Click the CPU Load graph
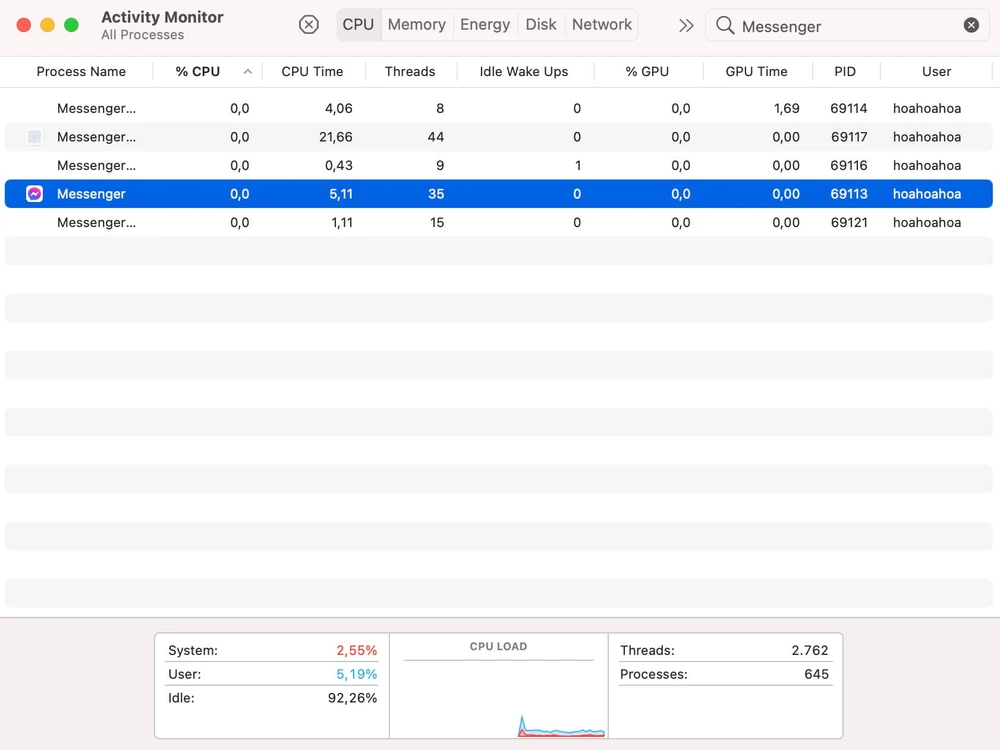This screenshot has height=750, width=1000. [x=498, y=700]
